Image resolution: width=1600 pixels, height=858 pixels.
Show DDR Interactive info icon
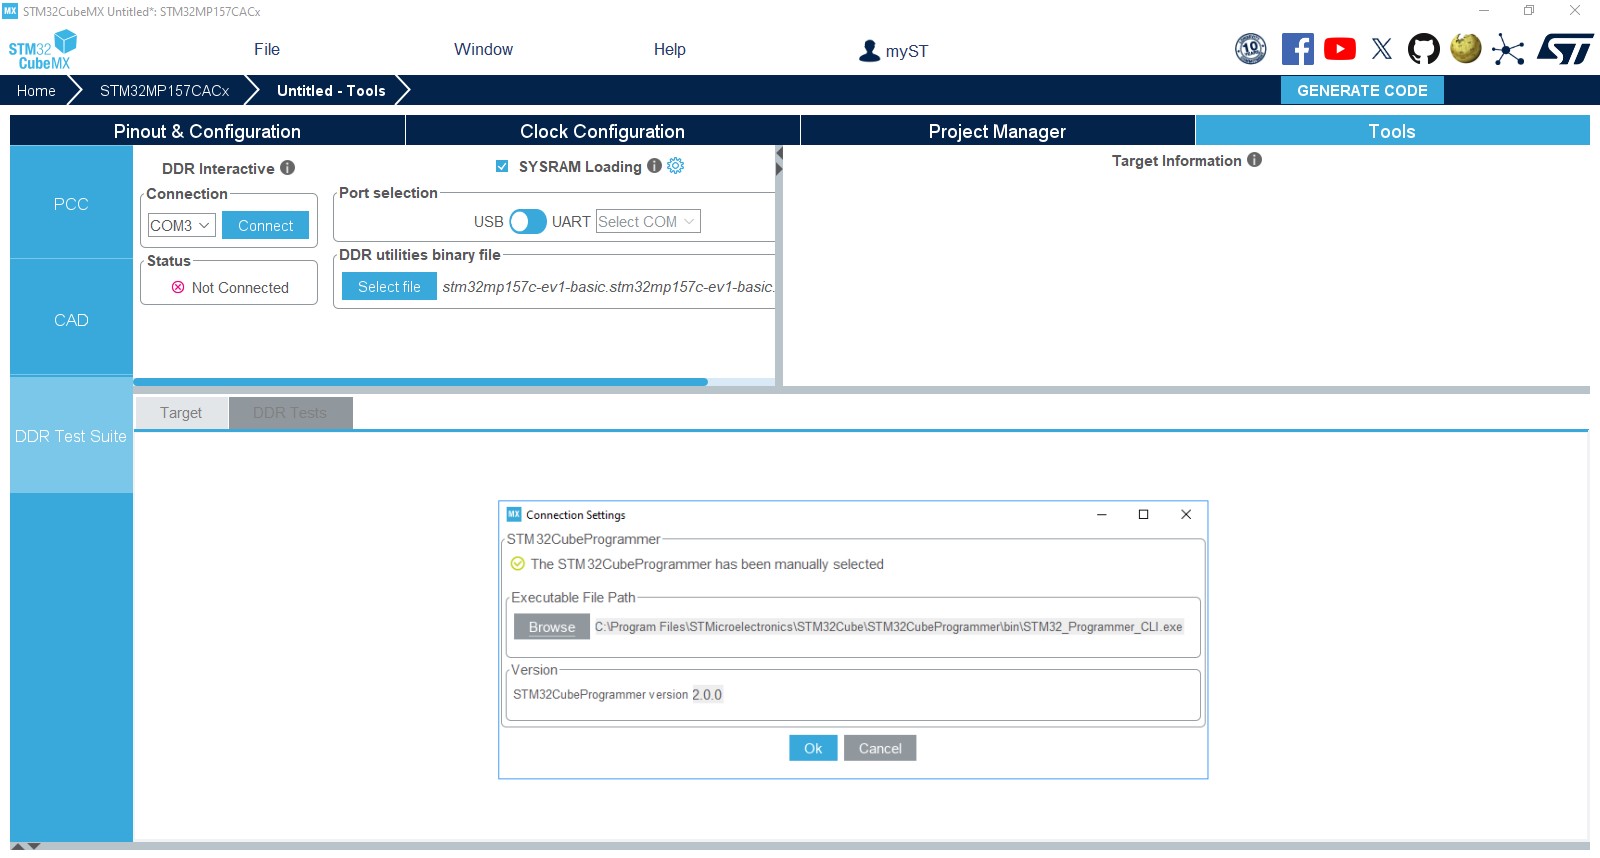(x=287, y=168)
